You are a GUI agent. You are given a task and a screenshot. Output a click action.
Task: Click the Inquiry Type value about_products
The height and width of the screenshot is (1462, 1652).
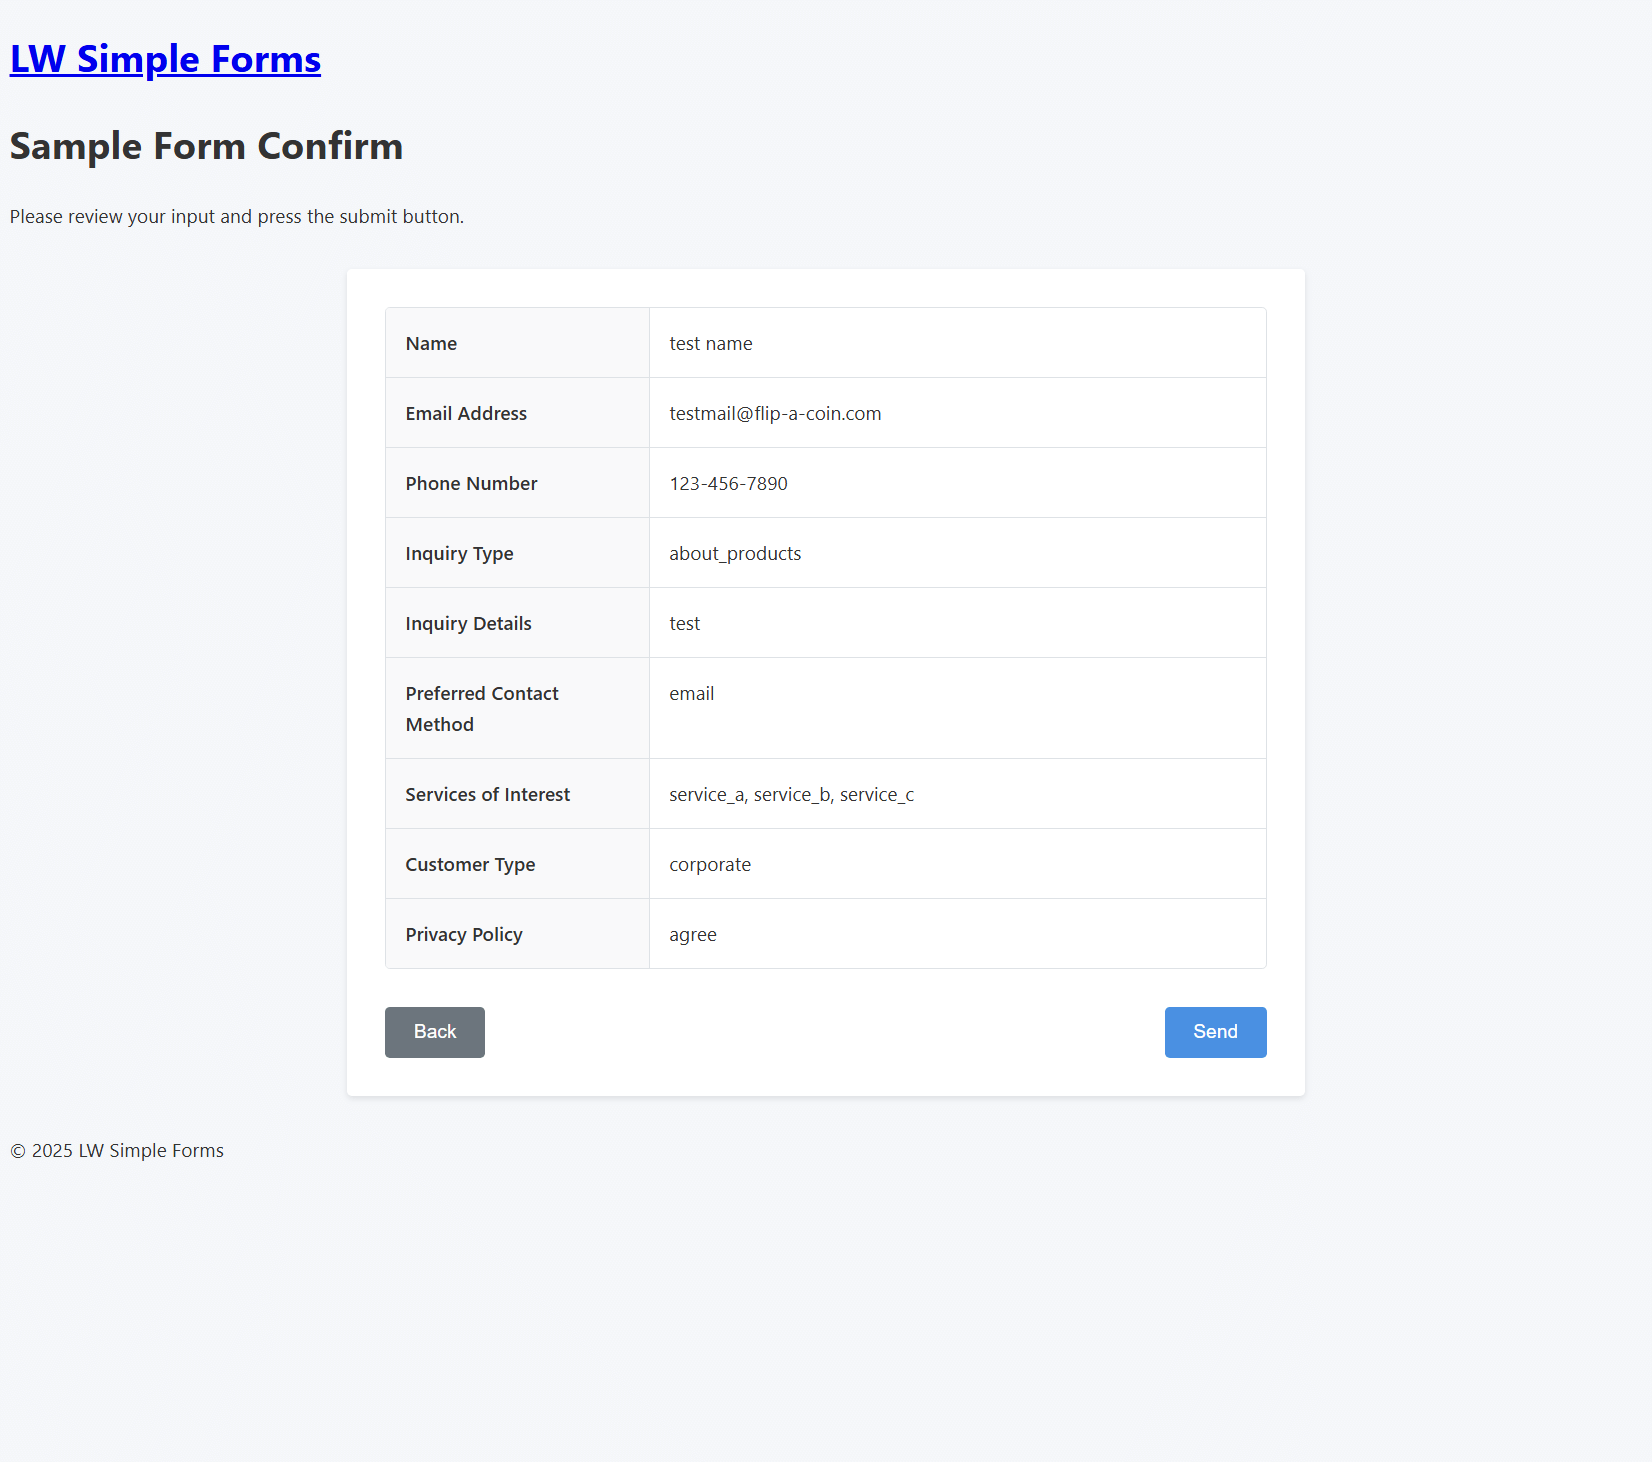(x=735, y=553)
